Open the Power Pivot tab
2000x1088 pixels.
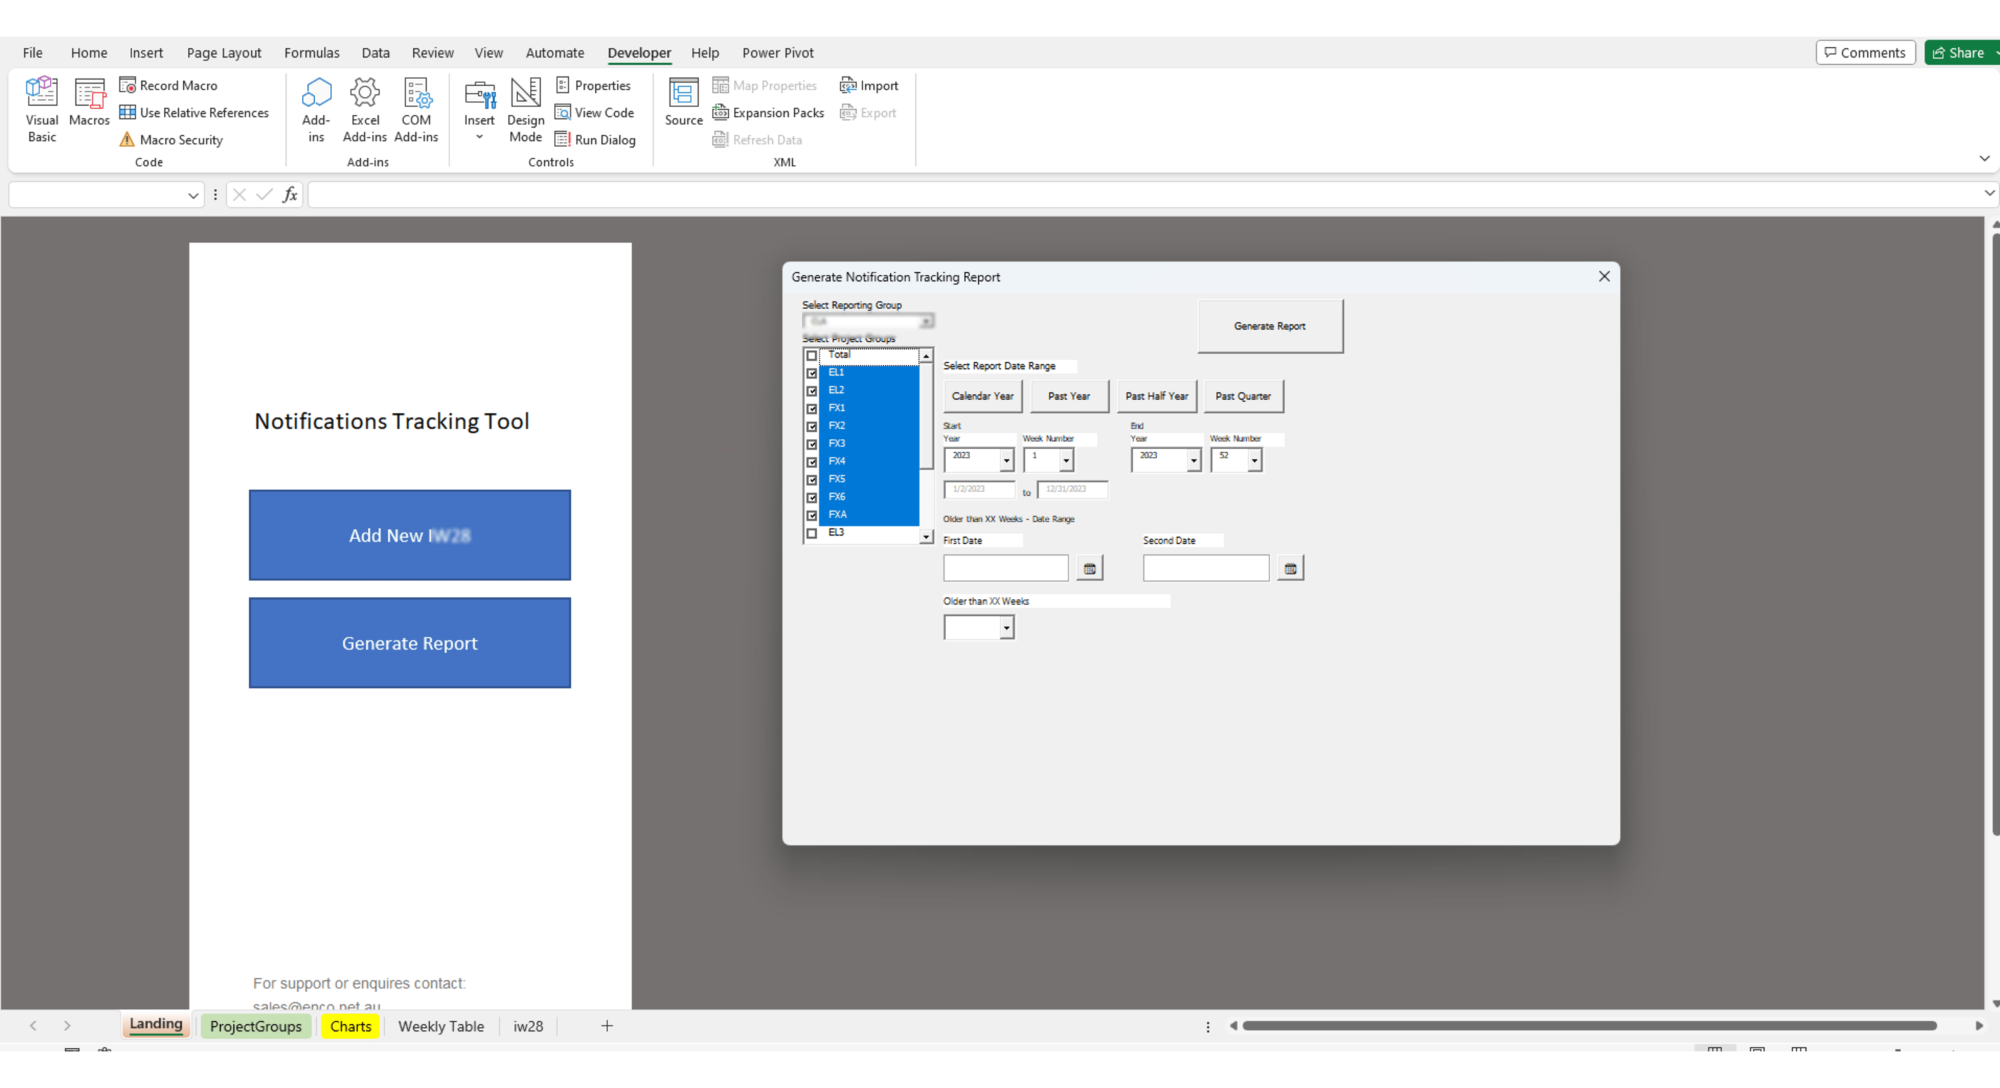[778, 53]
